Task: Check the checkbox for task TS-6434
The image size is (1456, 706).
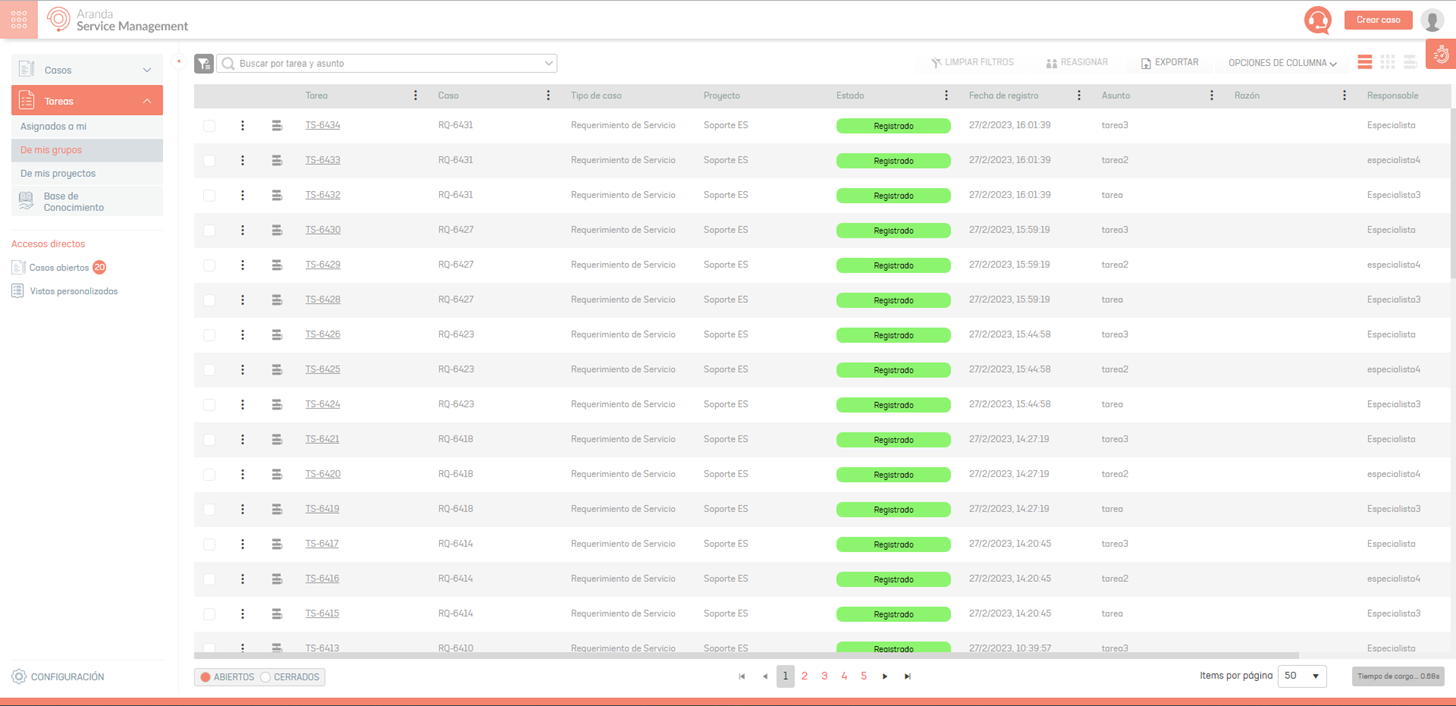Action: (x=209, y=126)
